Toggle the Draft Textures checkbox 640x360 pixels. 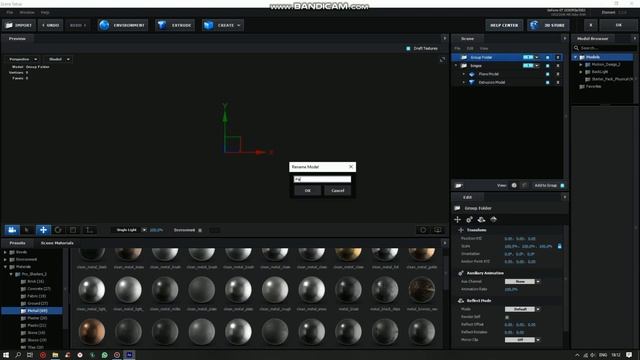pyautogui.click(x=408, y=49)
